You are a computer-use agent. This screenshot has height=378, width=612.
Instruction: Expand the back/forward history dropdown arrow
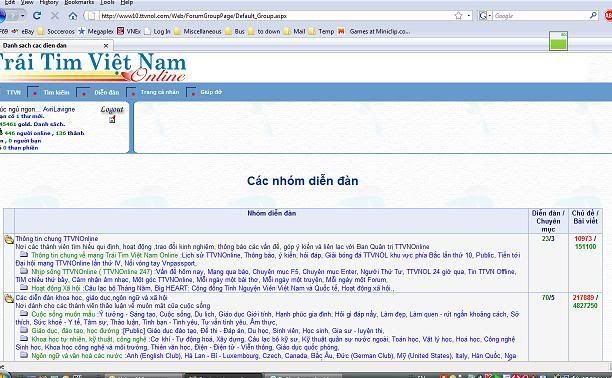pos(23,16)
